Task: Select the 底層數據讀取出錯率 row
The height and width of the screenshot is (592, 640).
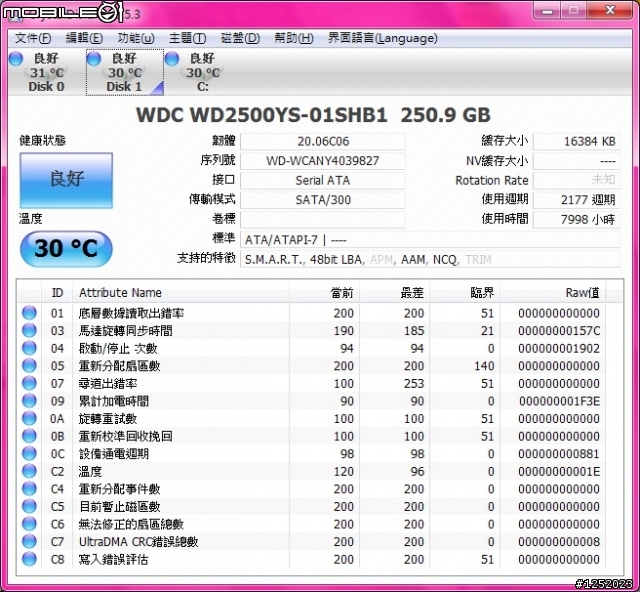Action: (x=312, y=313)
